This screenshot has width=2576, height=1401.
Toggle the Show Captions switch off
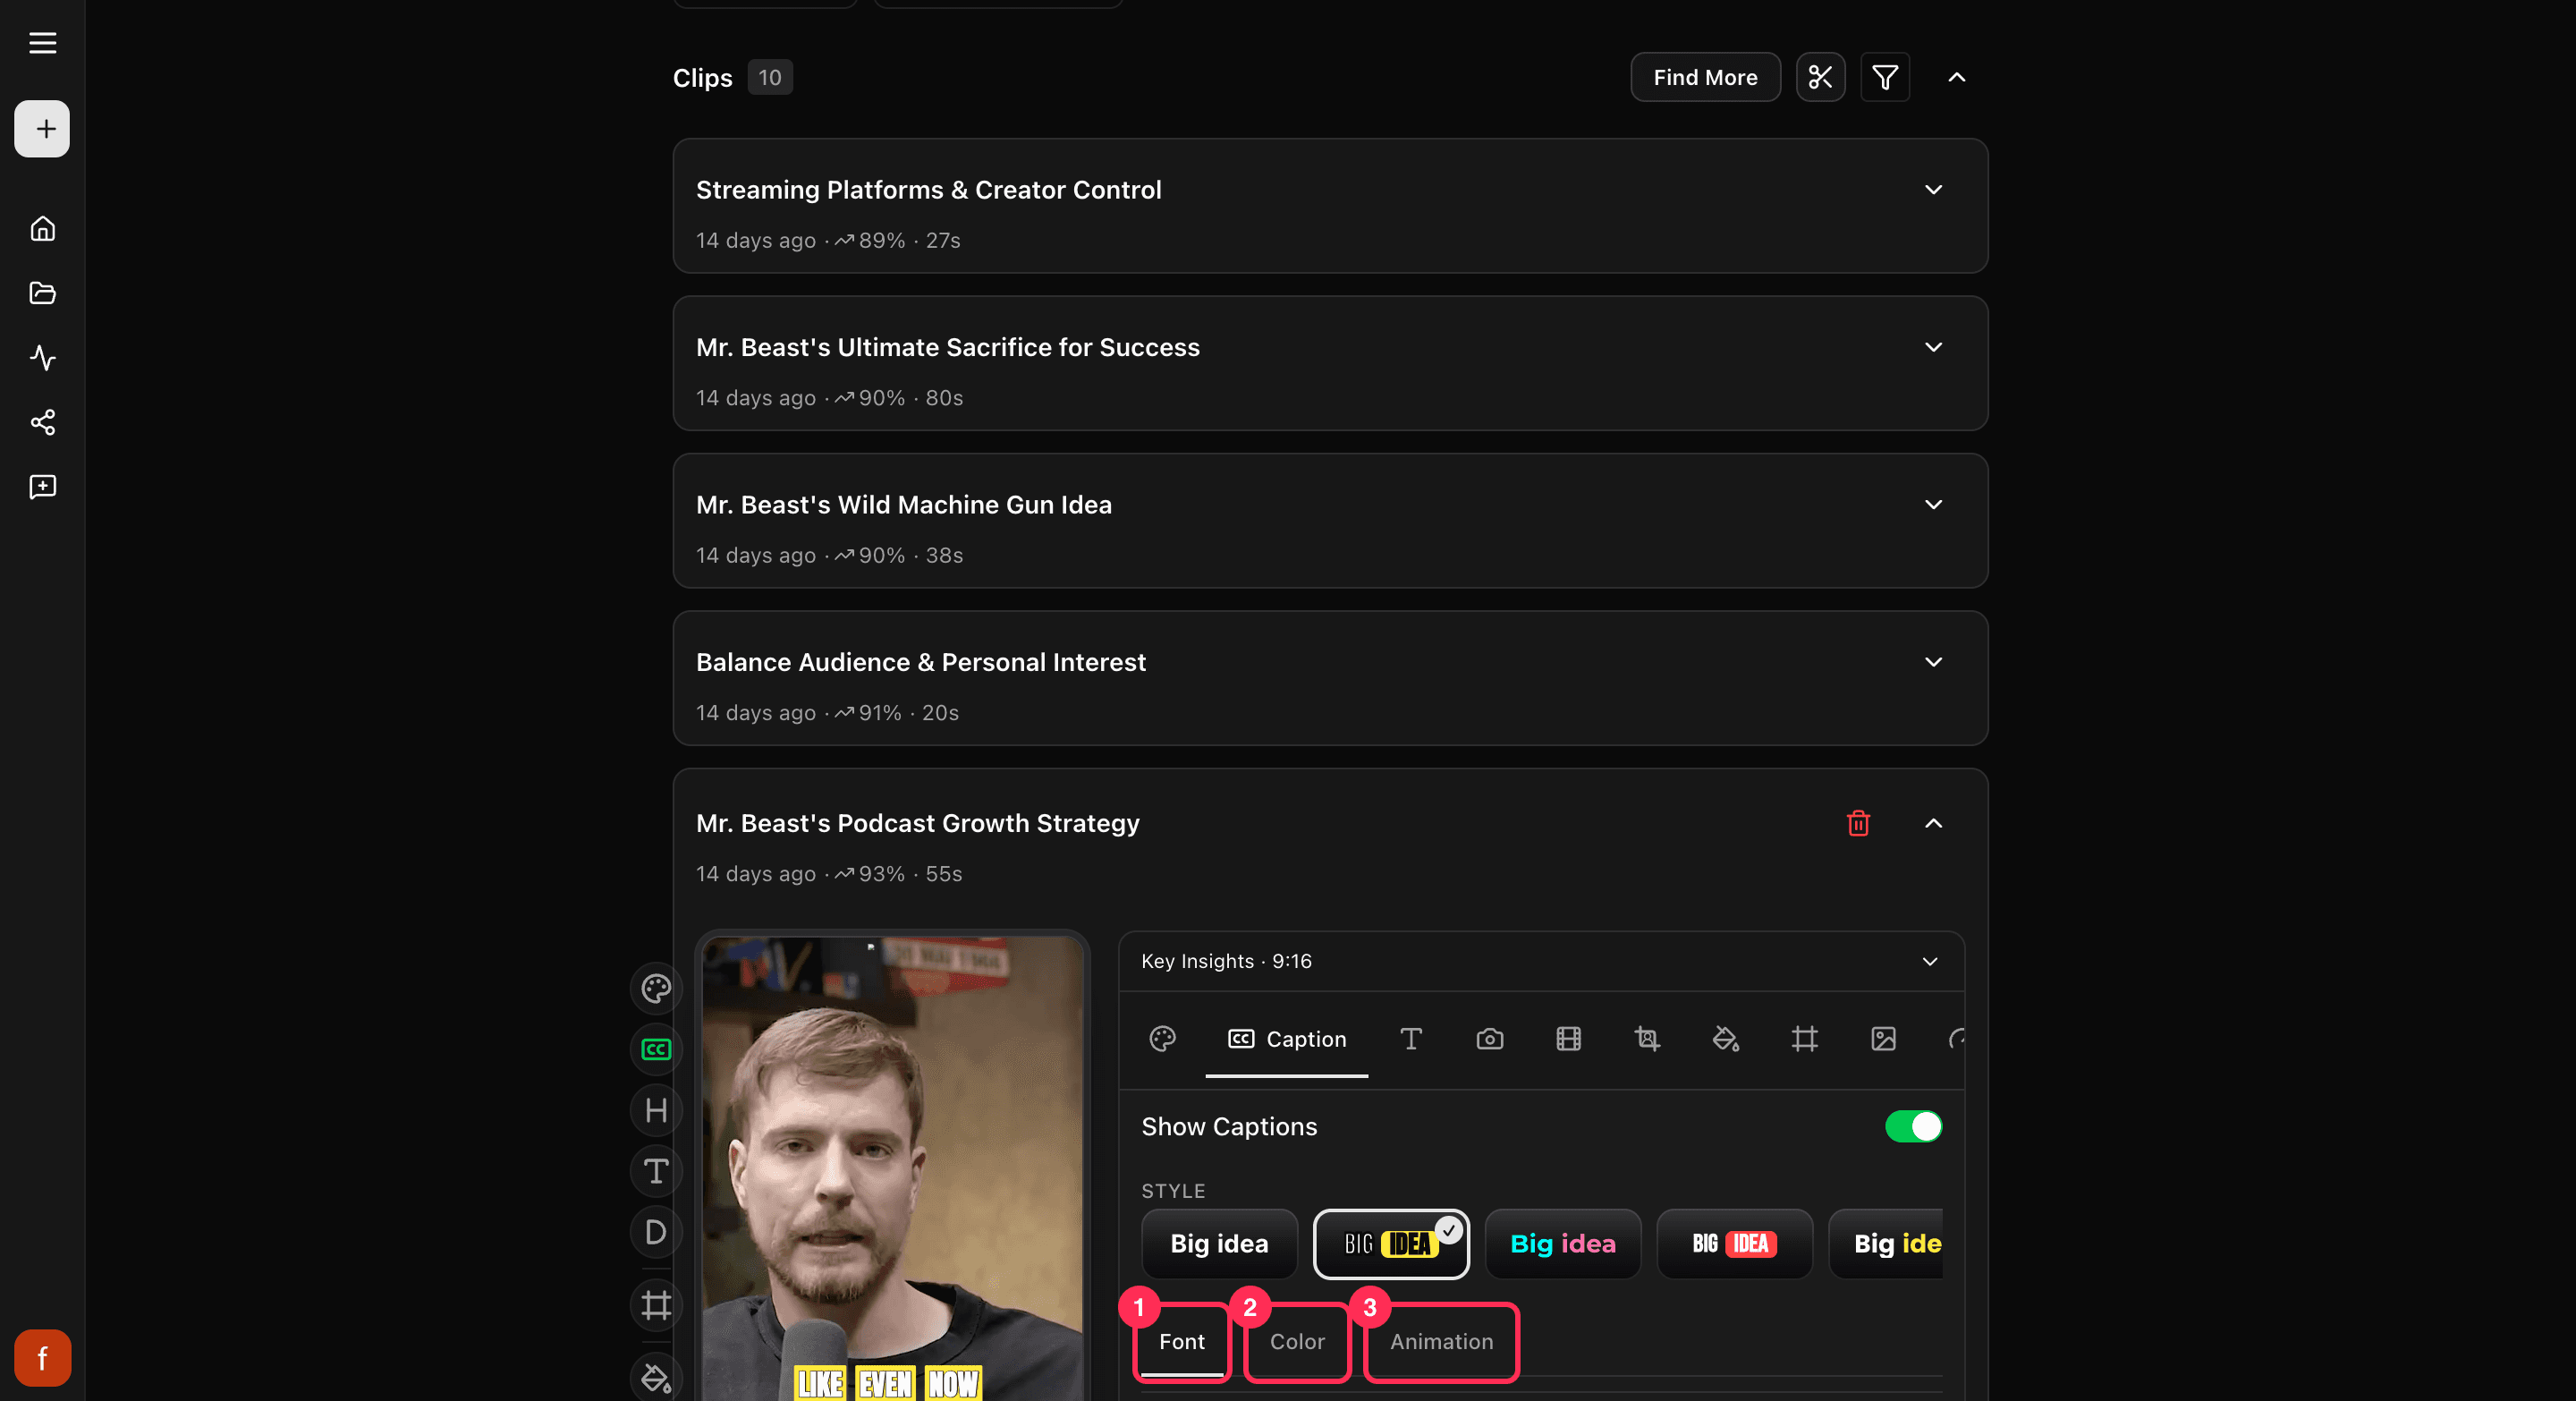click(1913, 1127)
